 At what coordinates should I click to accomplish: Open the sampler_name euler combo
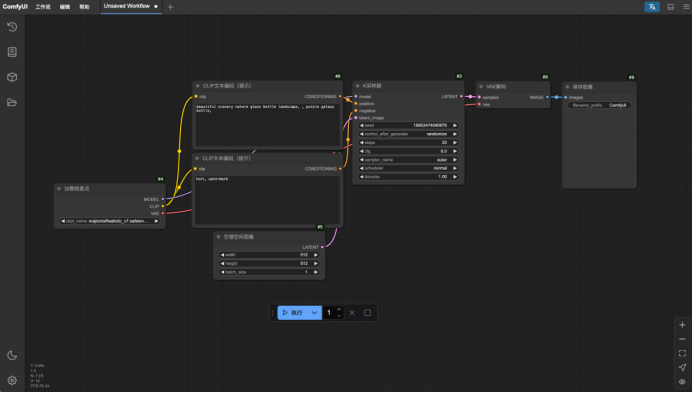point(408,160)
